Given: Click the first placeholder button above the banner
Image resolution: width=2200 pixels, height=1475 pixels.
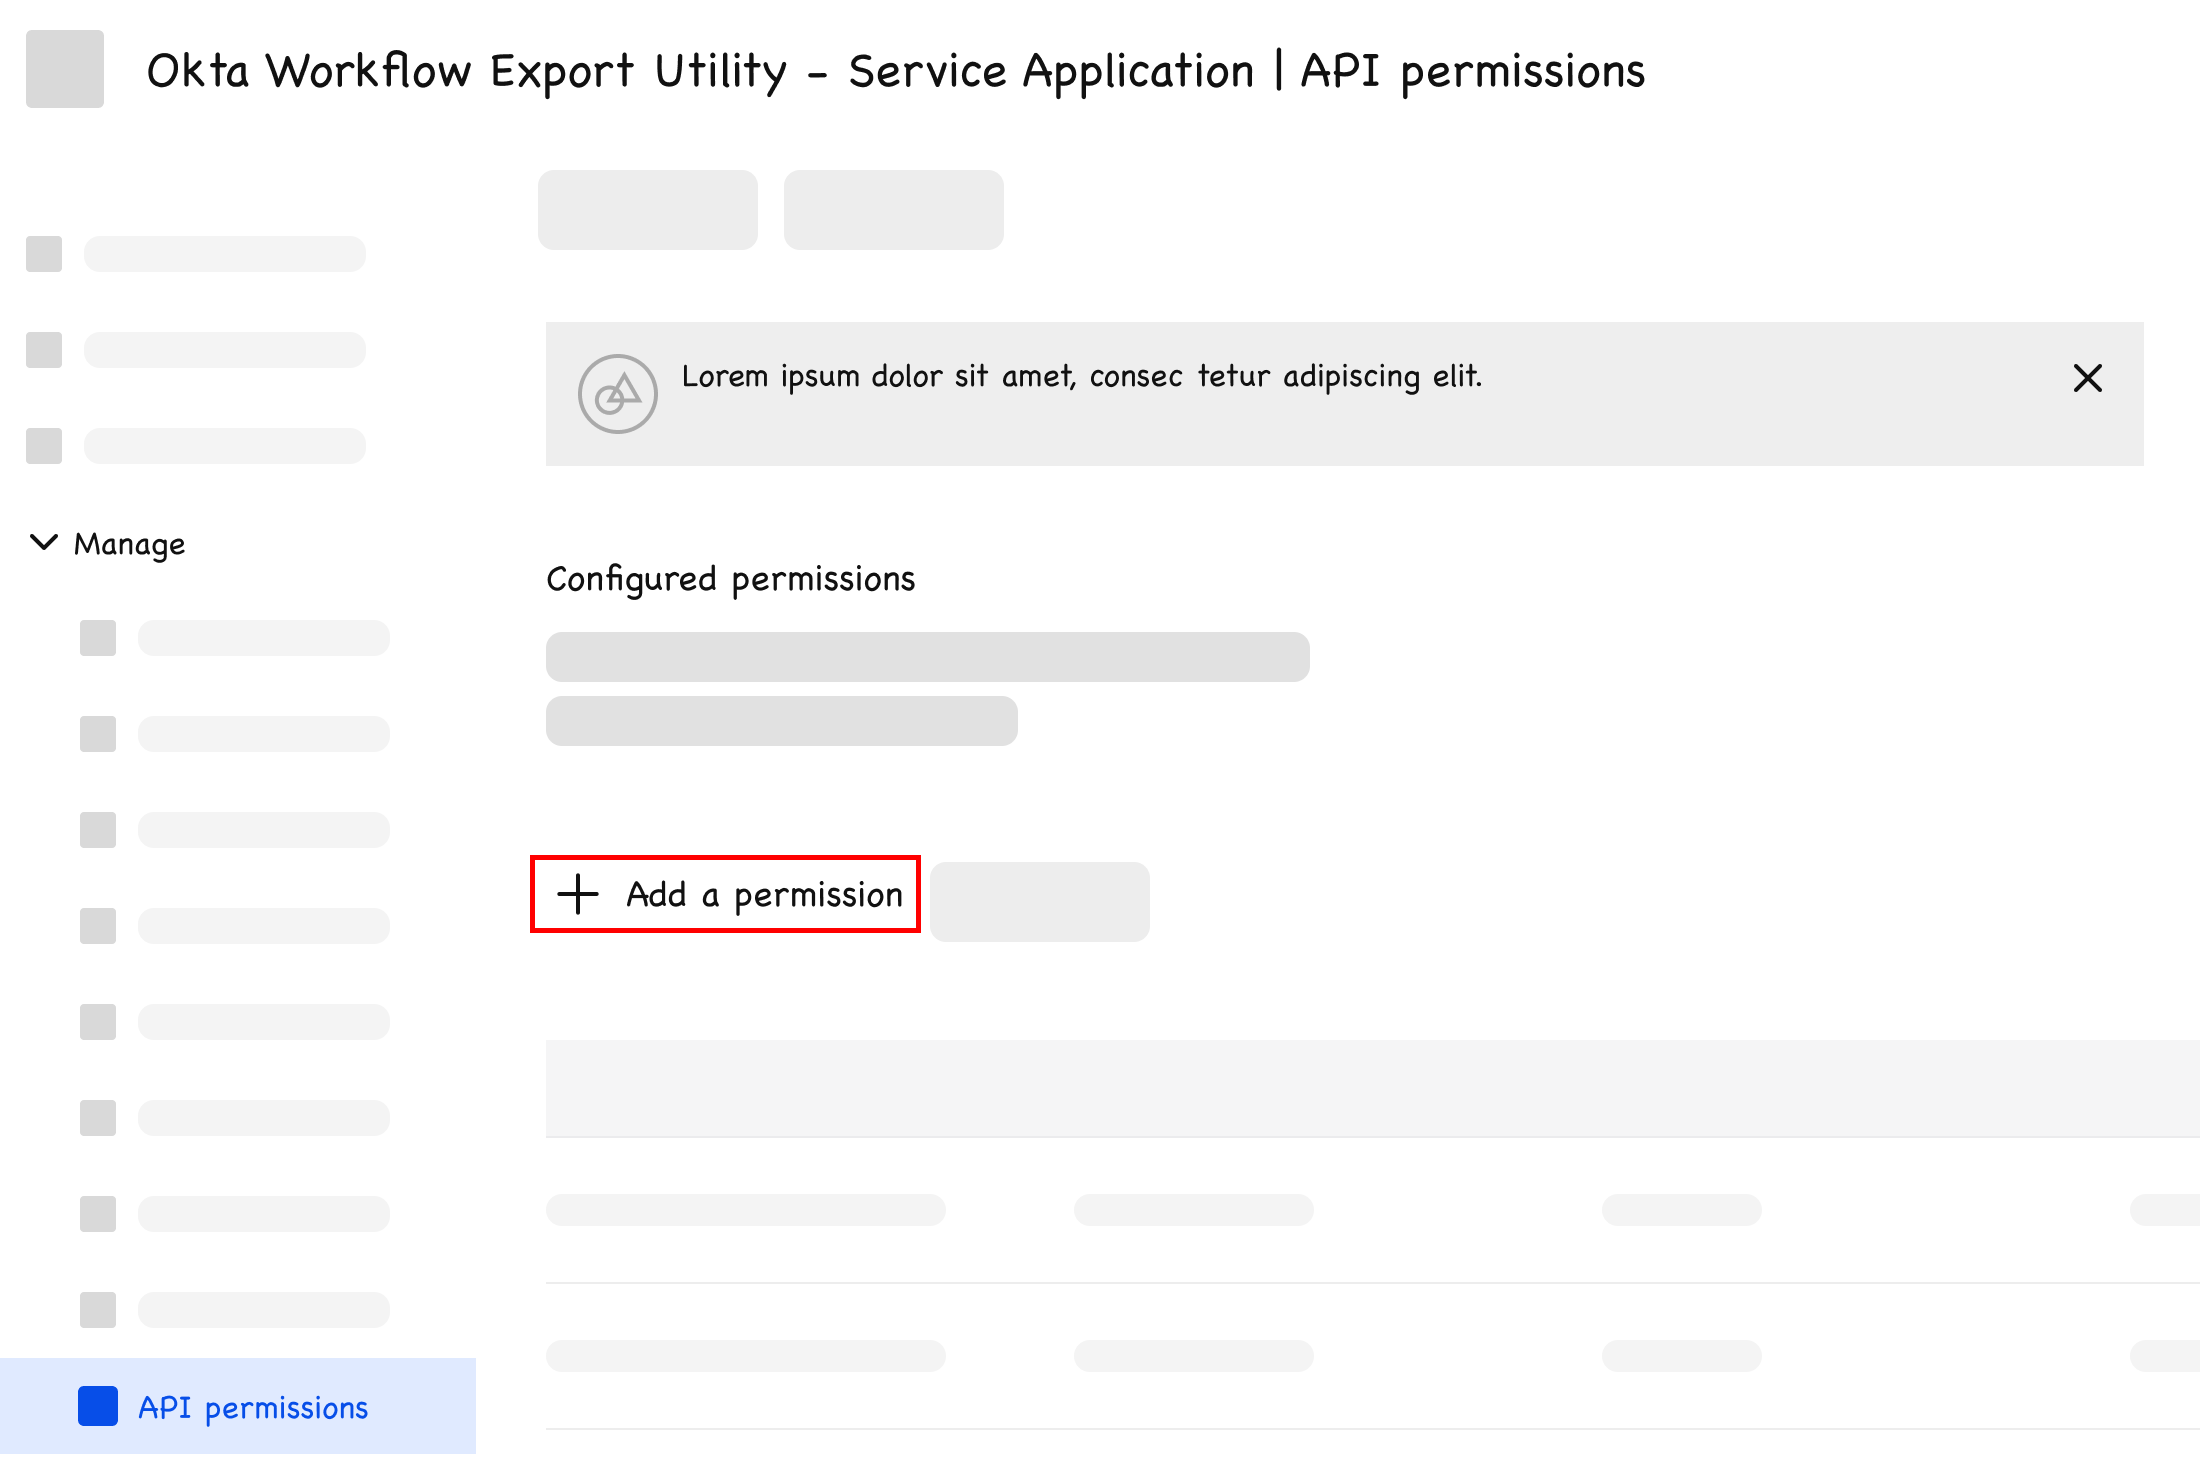Looking at the screenshot, I should click(x=647, y=210).
